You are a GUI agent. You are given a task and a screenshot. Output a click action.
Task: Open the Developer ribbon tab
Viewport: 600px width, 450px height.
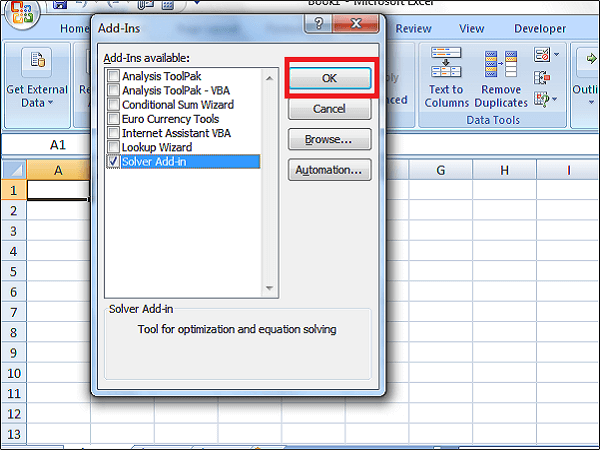(539, 29)
